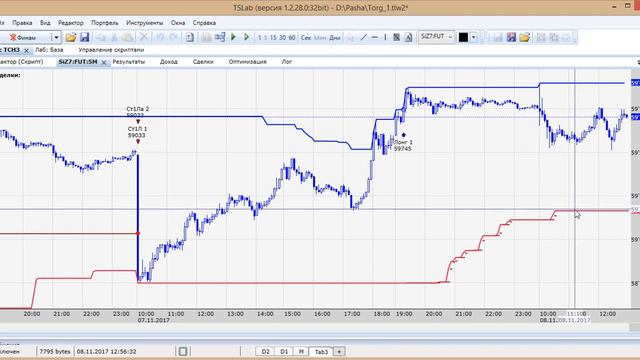Switch to D2 bottom tab
The image size is (640, 360).
(x=265, y=351)
